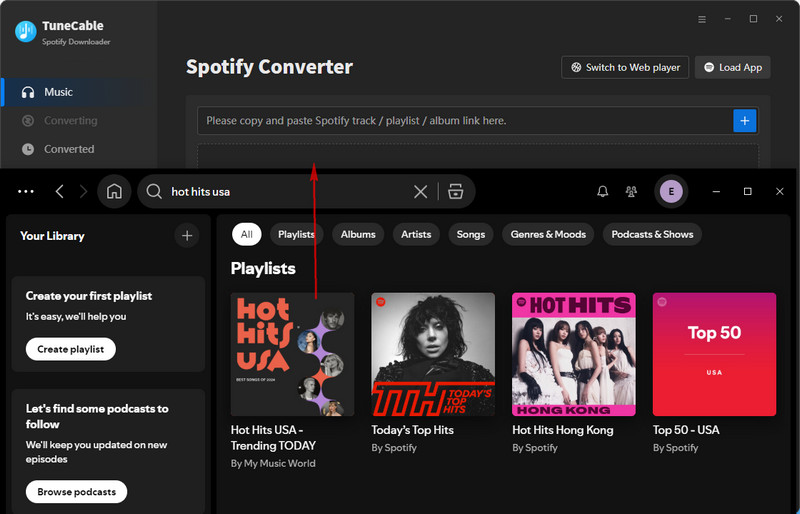Click the Spotify search magnifier icon
Image resolution: width=800 pixels, height=514 pixels.
click(x=154, y=191)
